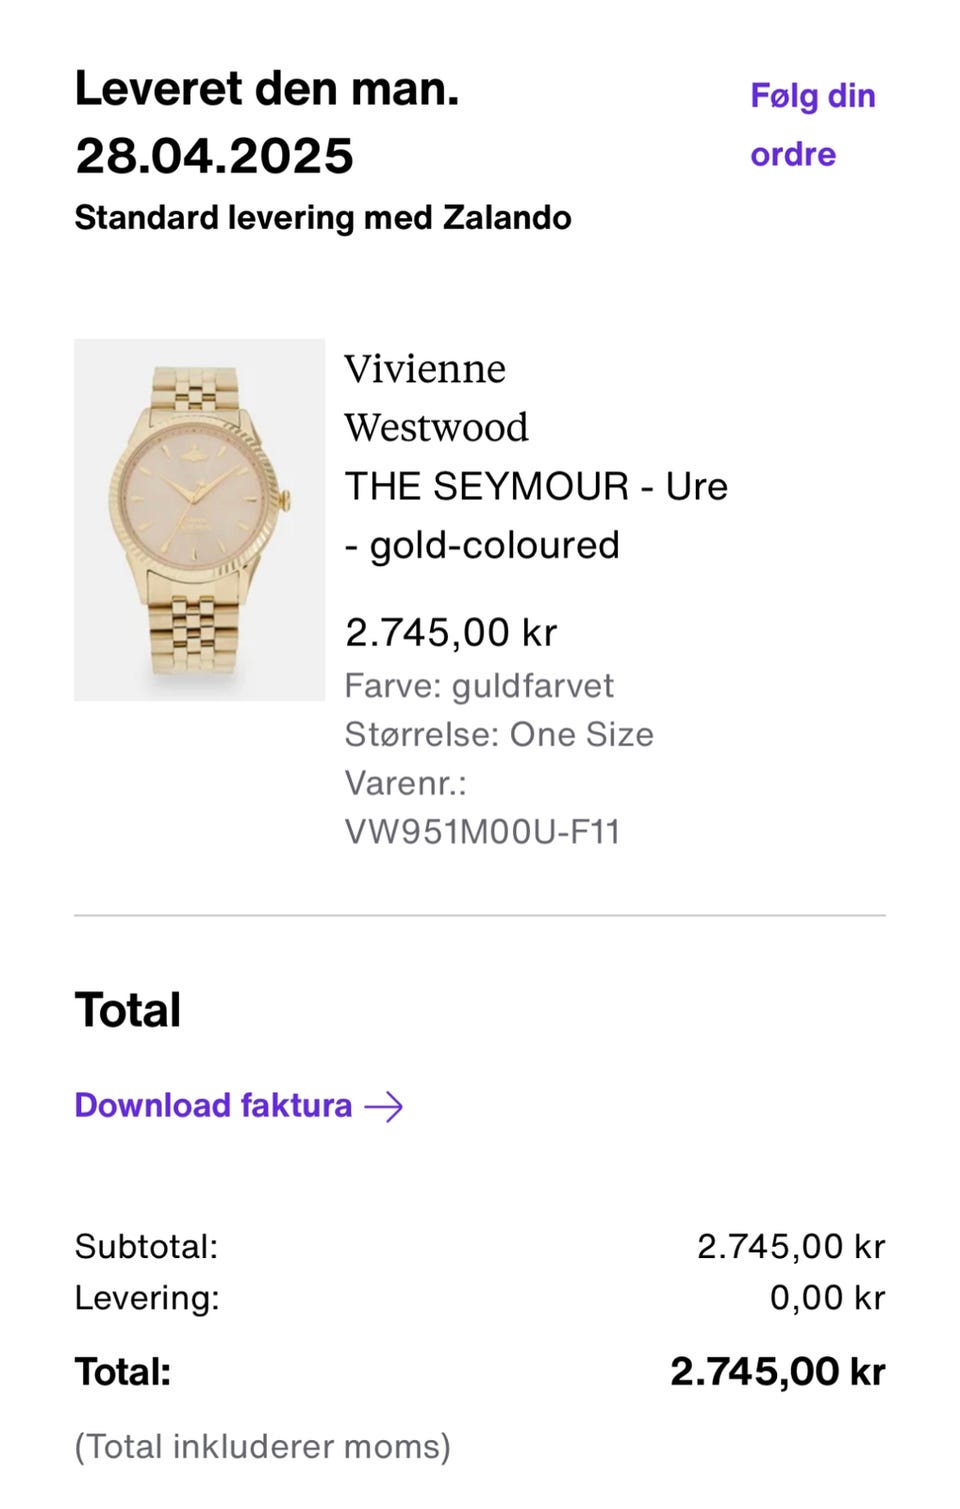Click the 'Følg din ordre' link
This screenshot has width=960, height=1509.
(812, 125)
